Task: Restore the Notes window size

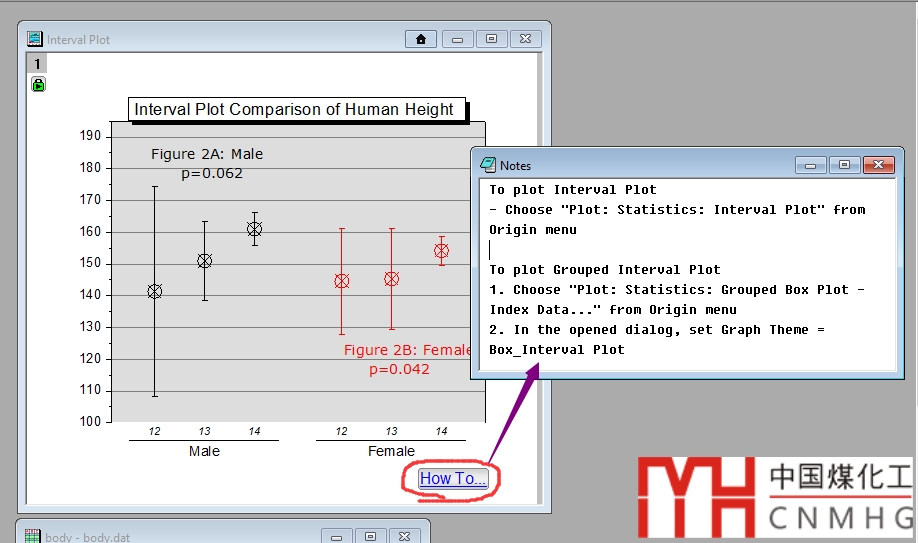Action: tap(844, 165)
